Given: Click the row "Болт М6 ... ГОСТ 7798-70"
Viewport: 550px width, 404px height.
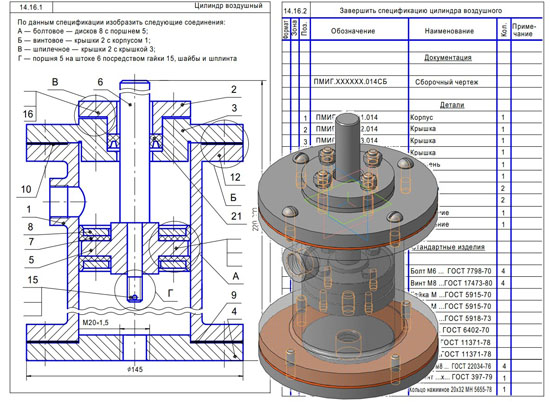Looking at the screenshot, I should click(x=451, y=271).
